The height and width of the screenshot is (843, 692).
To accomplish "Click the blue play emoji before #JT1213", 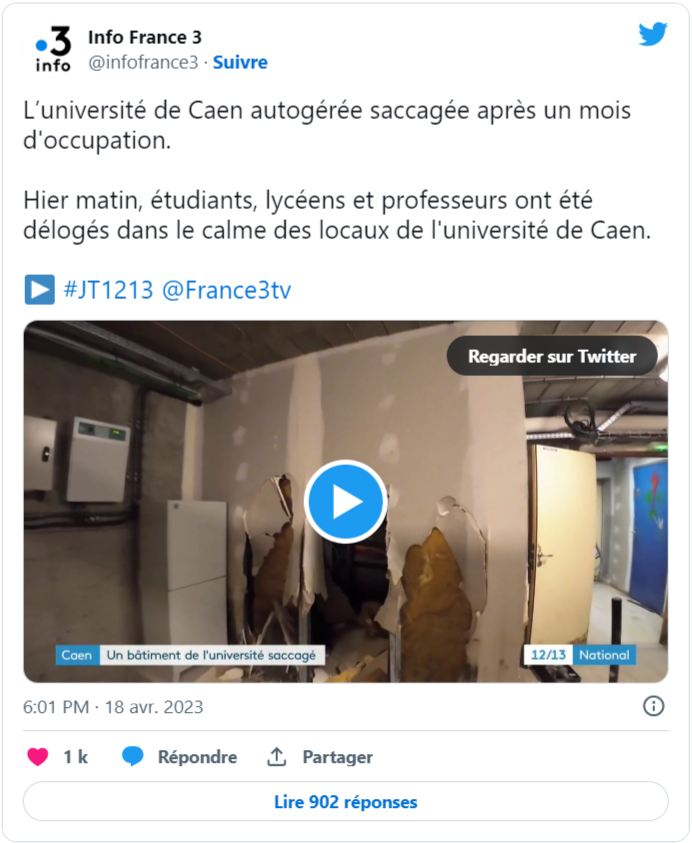I will pyautogui.click(x=39, y=290).
